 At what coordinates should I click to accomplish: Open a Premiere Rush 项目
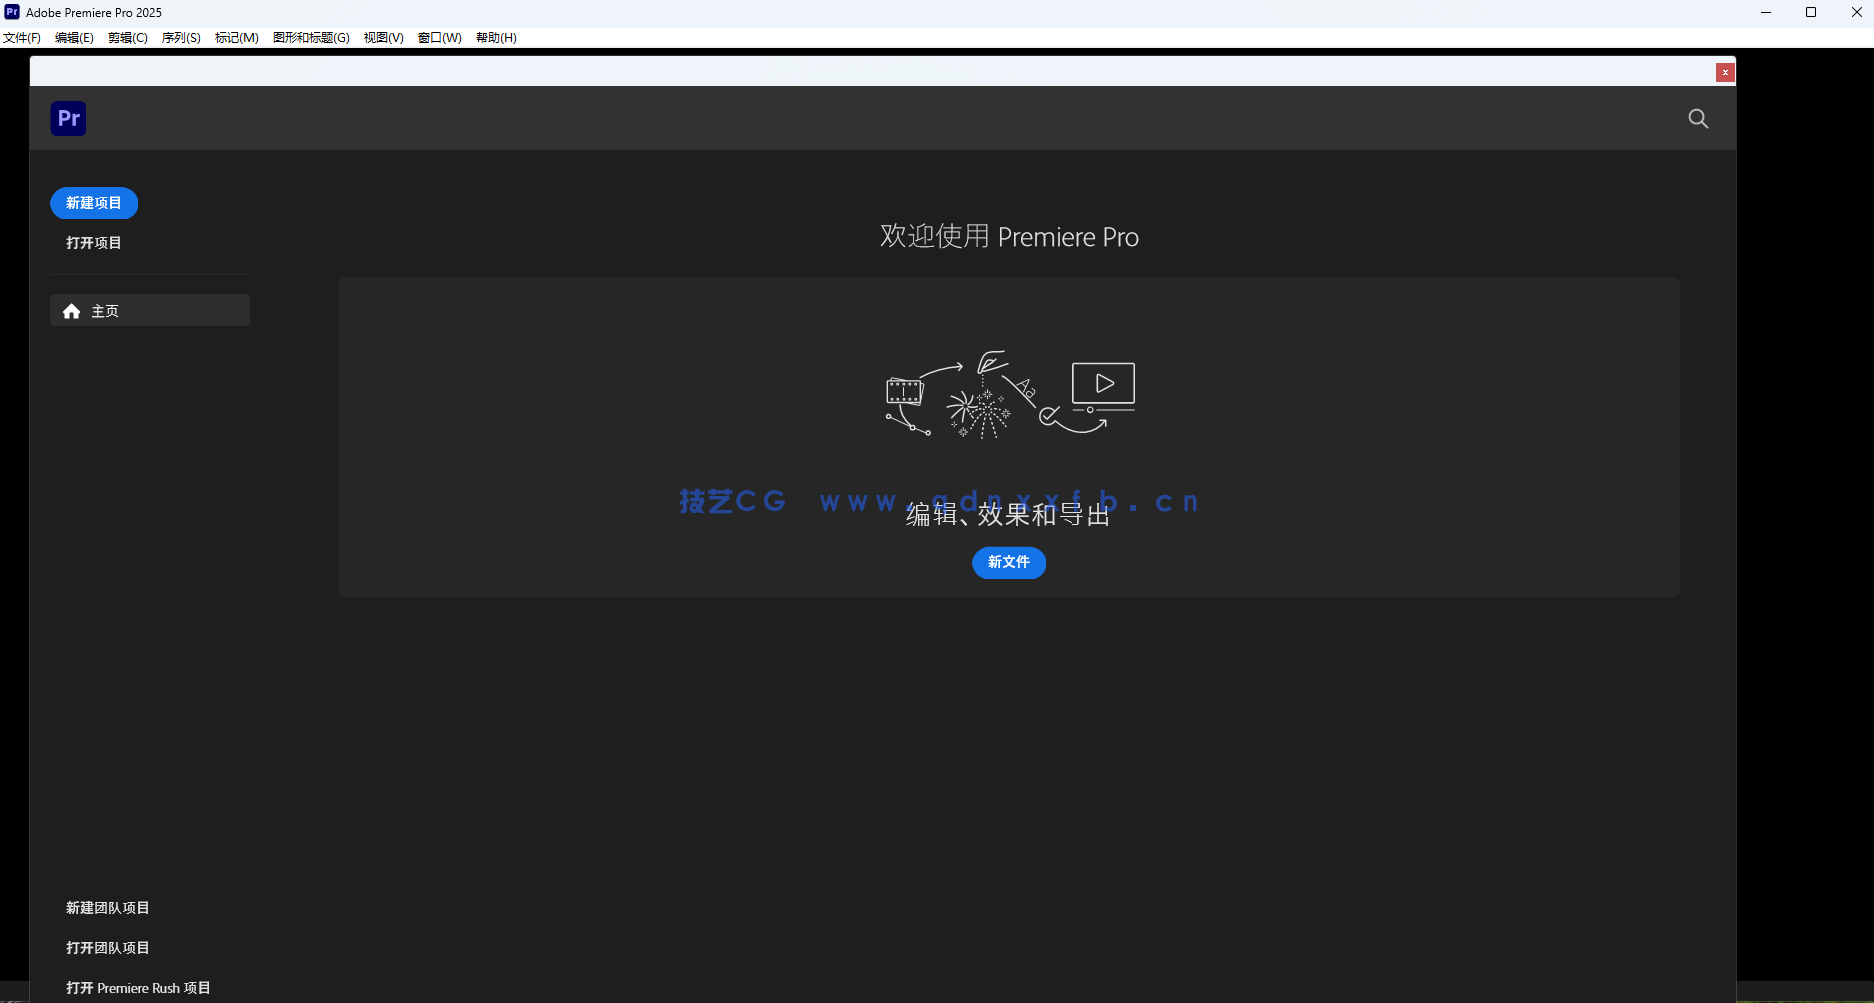tap(138, 988)
